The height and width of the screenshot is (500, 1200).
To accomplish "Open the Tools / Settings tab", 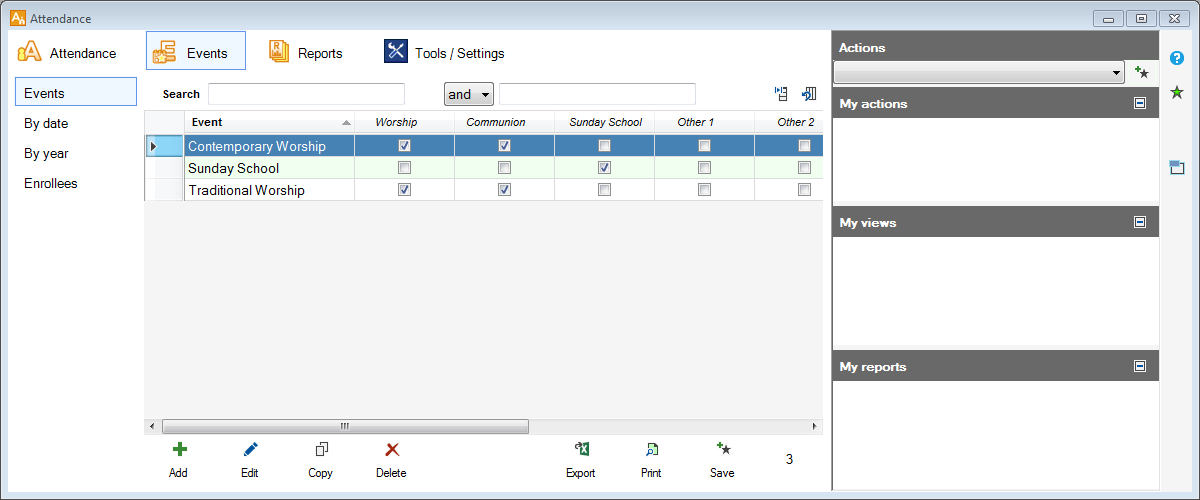I will (x=445, y=53).
